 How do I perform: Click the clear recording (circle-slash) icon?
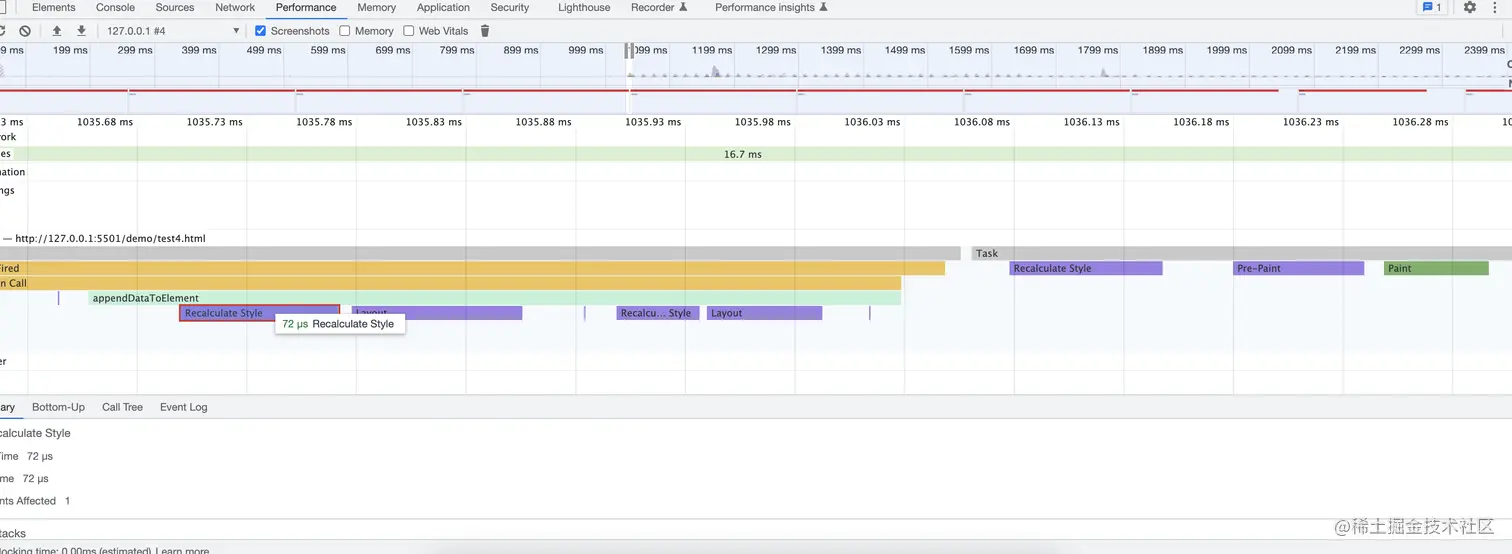point(25,31)
